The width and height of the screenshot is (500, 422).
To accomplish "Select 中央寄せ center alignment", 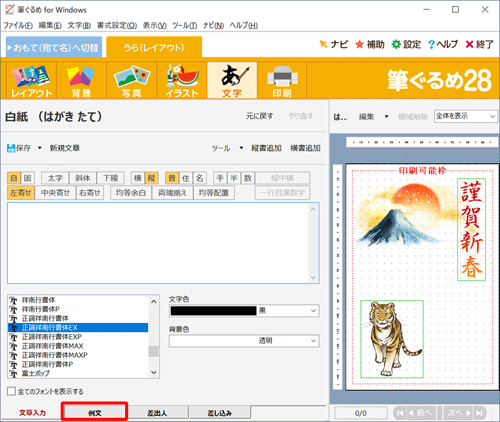I will coord(55,193).
